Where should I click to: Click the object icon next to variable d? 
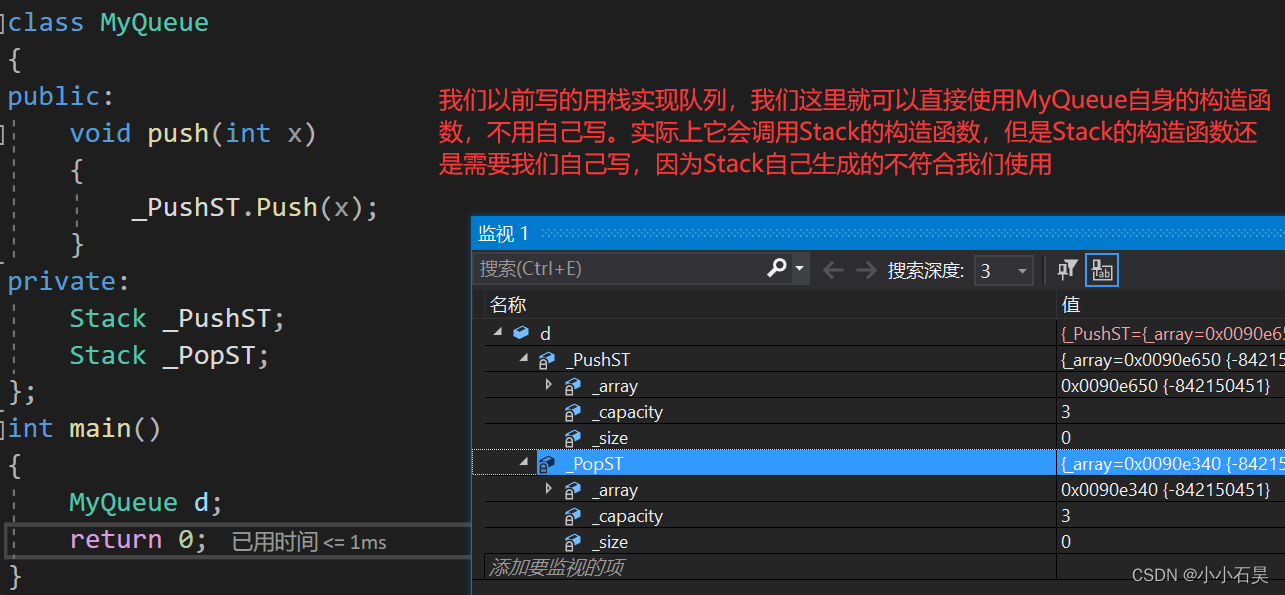pos(520,332)
